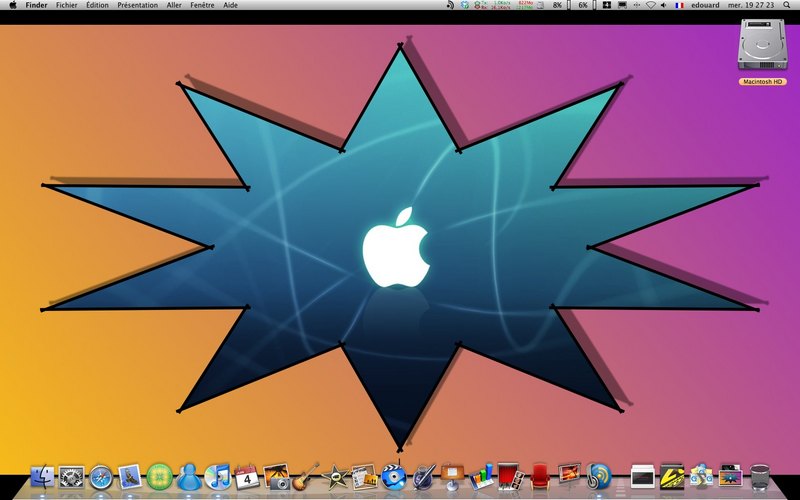Open the Fichier menu

point(66,5)
